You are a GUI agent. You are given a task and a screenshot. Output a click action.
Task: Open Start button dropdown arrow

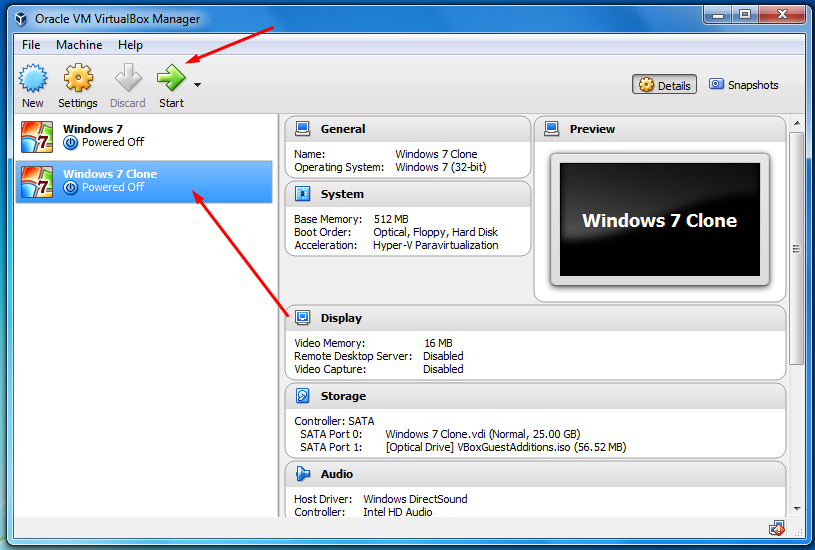198,85
